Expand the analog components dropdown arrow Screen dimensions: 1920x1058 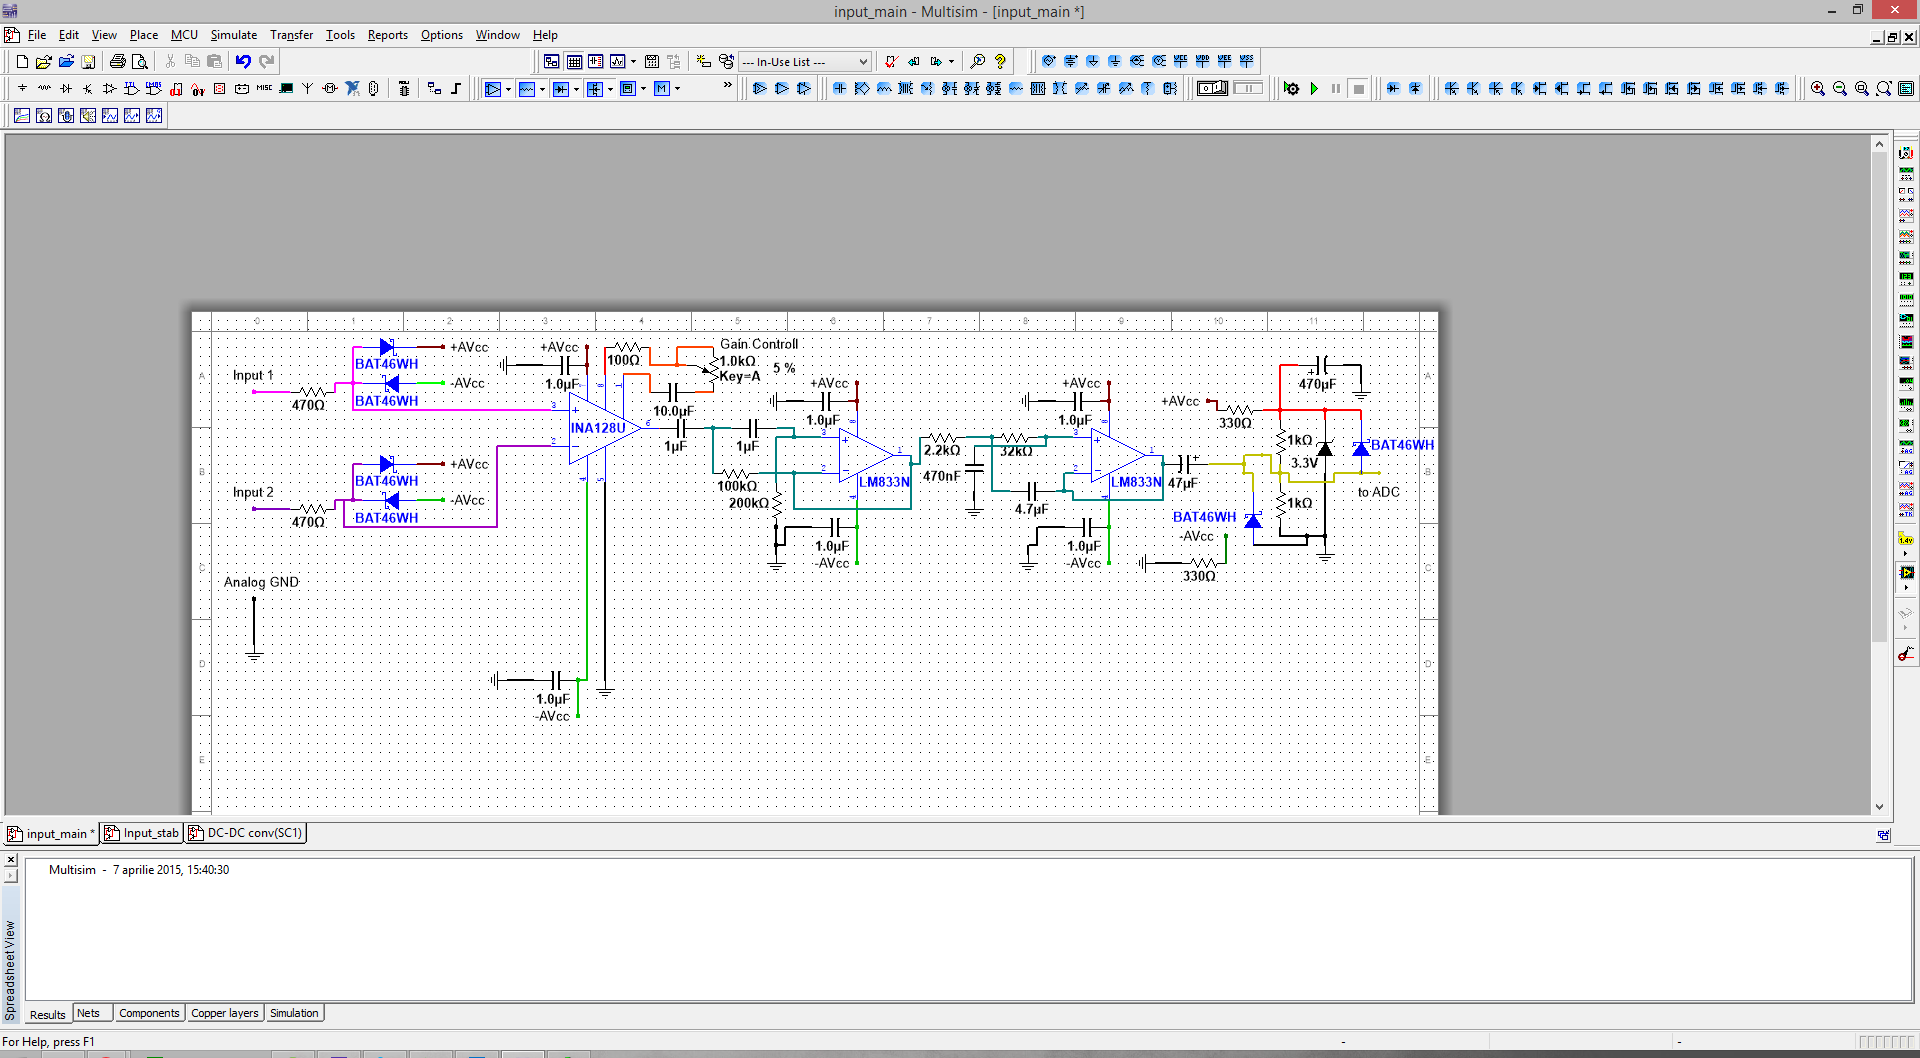tap(508, 89)
